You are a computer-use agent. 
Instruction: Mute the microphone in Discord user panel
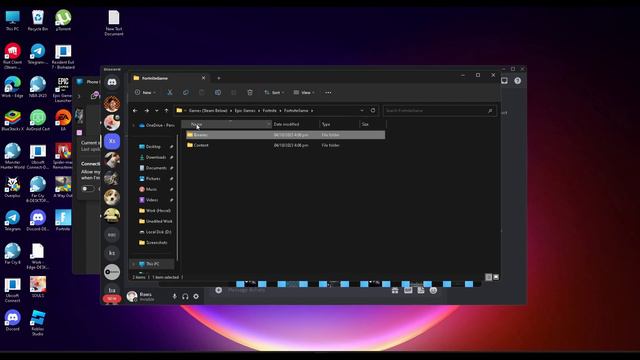(x=174, y=296)
